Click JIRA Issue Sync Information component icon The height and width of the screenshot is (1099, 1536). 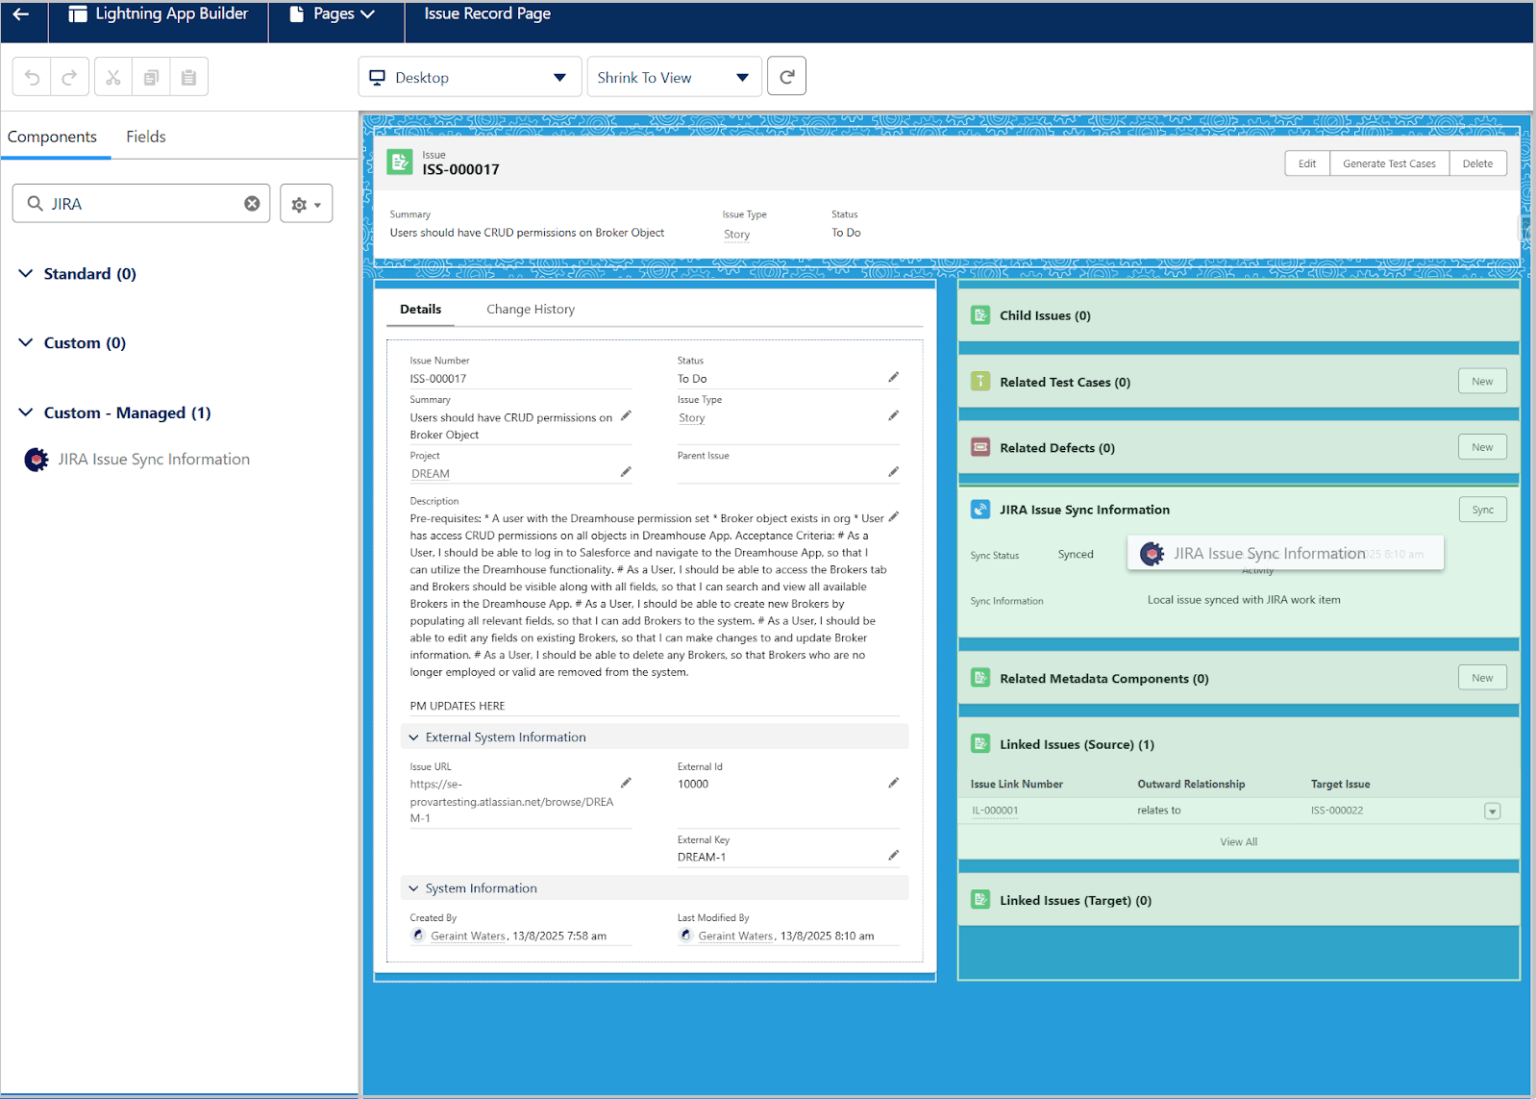pos(36,459)
